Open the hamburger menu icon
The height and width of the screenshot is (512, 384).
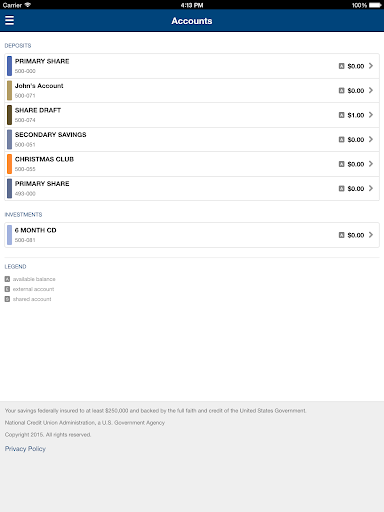coord(9,20)
